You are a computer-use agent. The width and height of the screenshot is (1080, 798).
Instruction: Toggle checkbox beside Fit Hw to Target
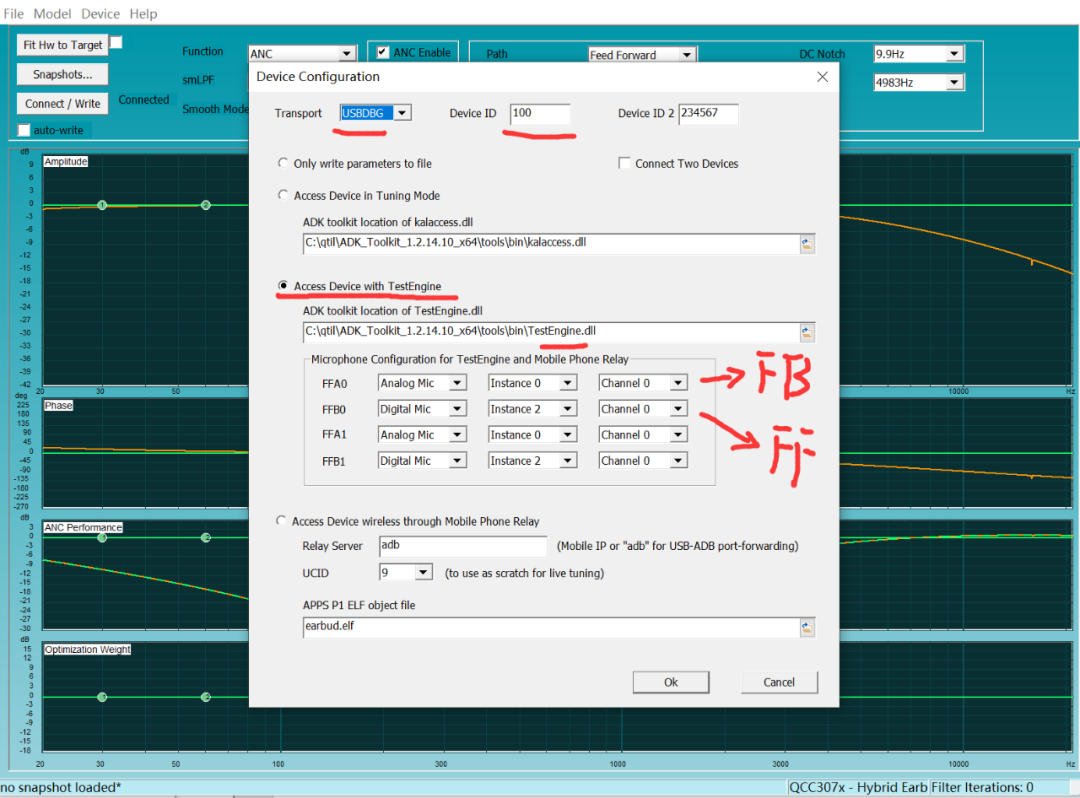tap(116, 43)
